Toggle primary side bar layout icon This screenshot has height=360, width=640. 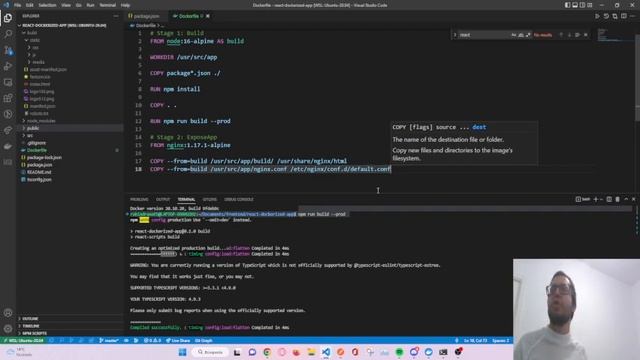[x=567, y=5]
